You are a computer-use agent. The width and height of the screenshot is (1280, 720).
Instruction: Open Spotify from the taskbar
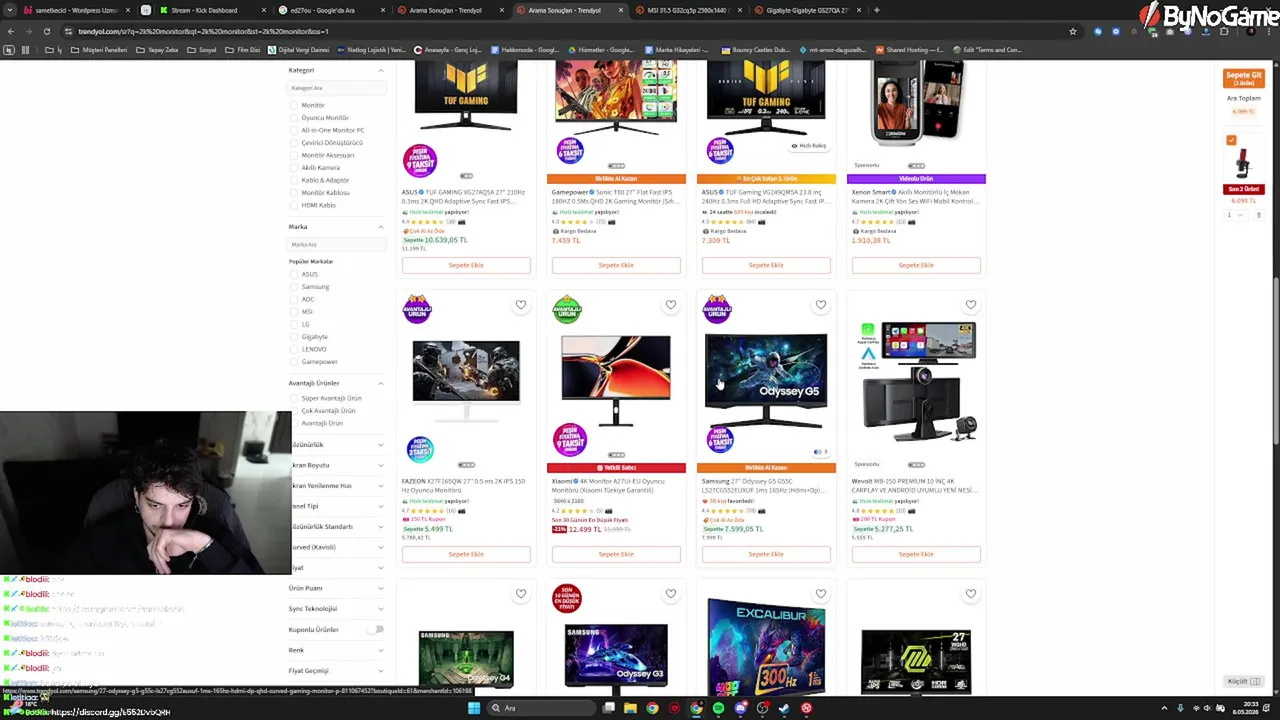click(x=718, y=708)
